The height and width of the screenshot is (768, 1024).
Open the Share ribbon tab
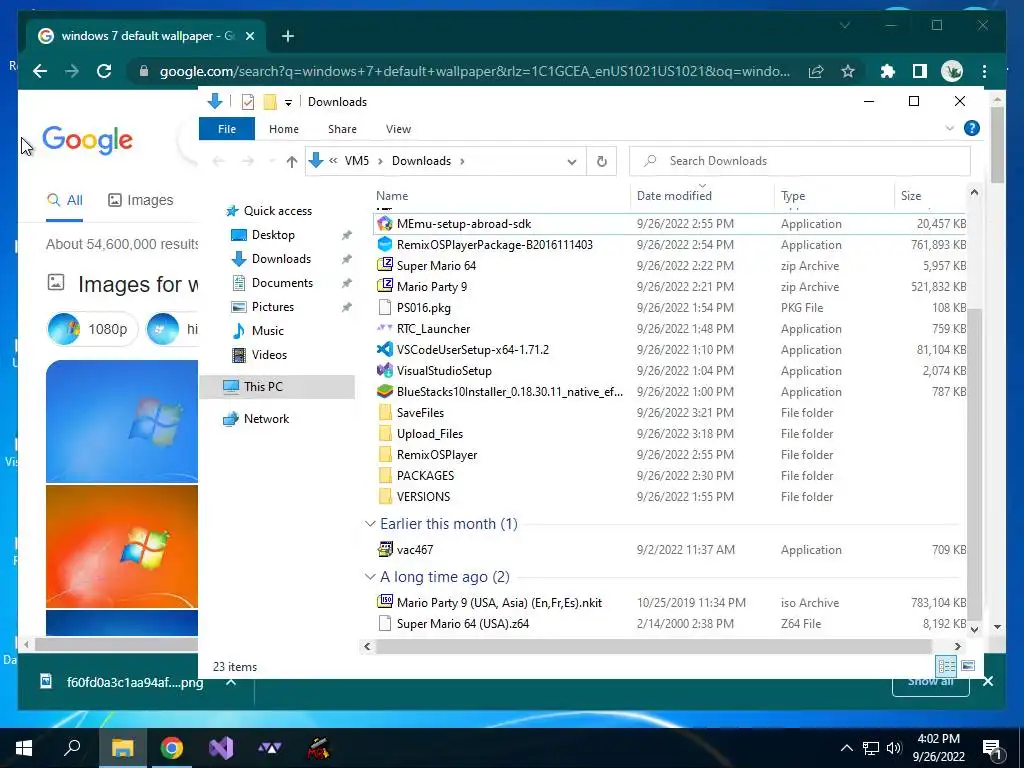342,129
